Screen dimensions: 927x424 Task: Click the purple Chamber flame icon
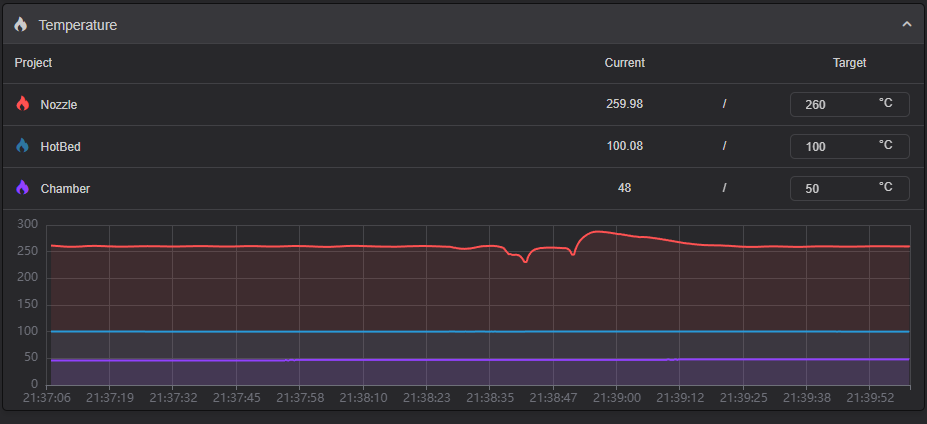pyautogui.click(x=23, y=188)
